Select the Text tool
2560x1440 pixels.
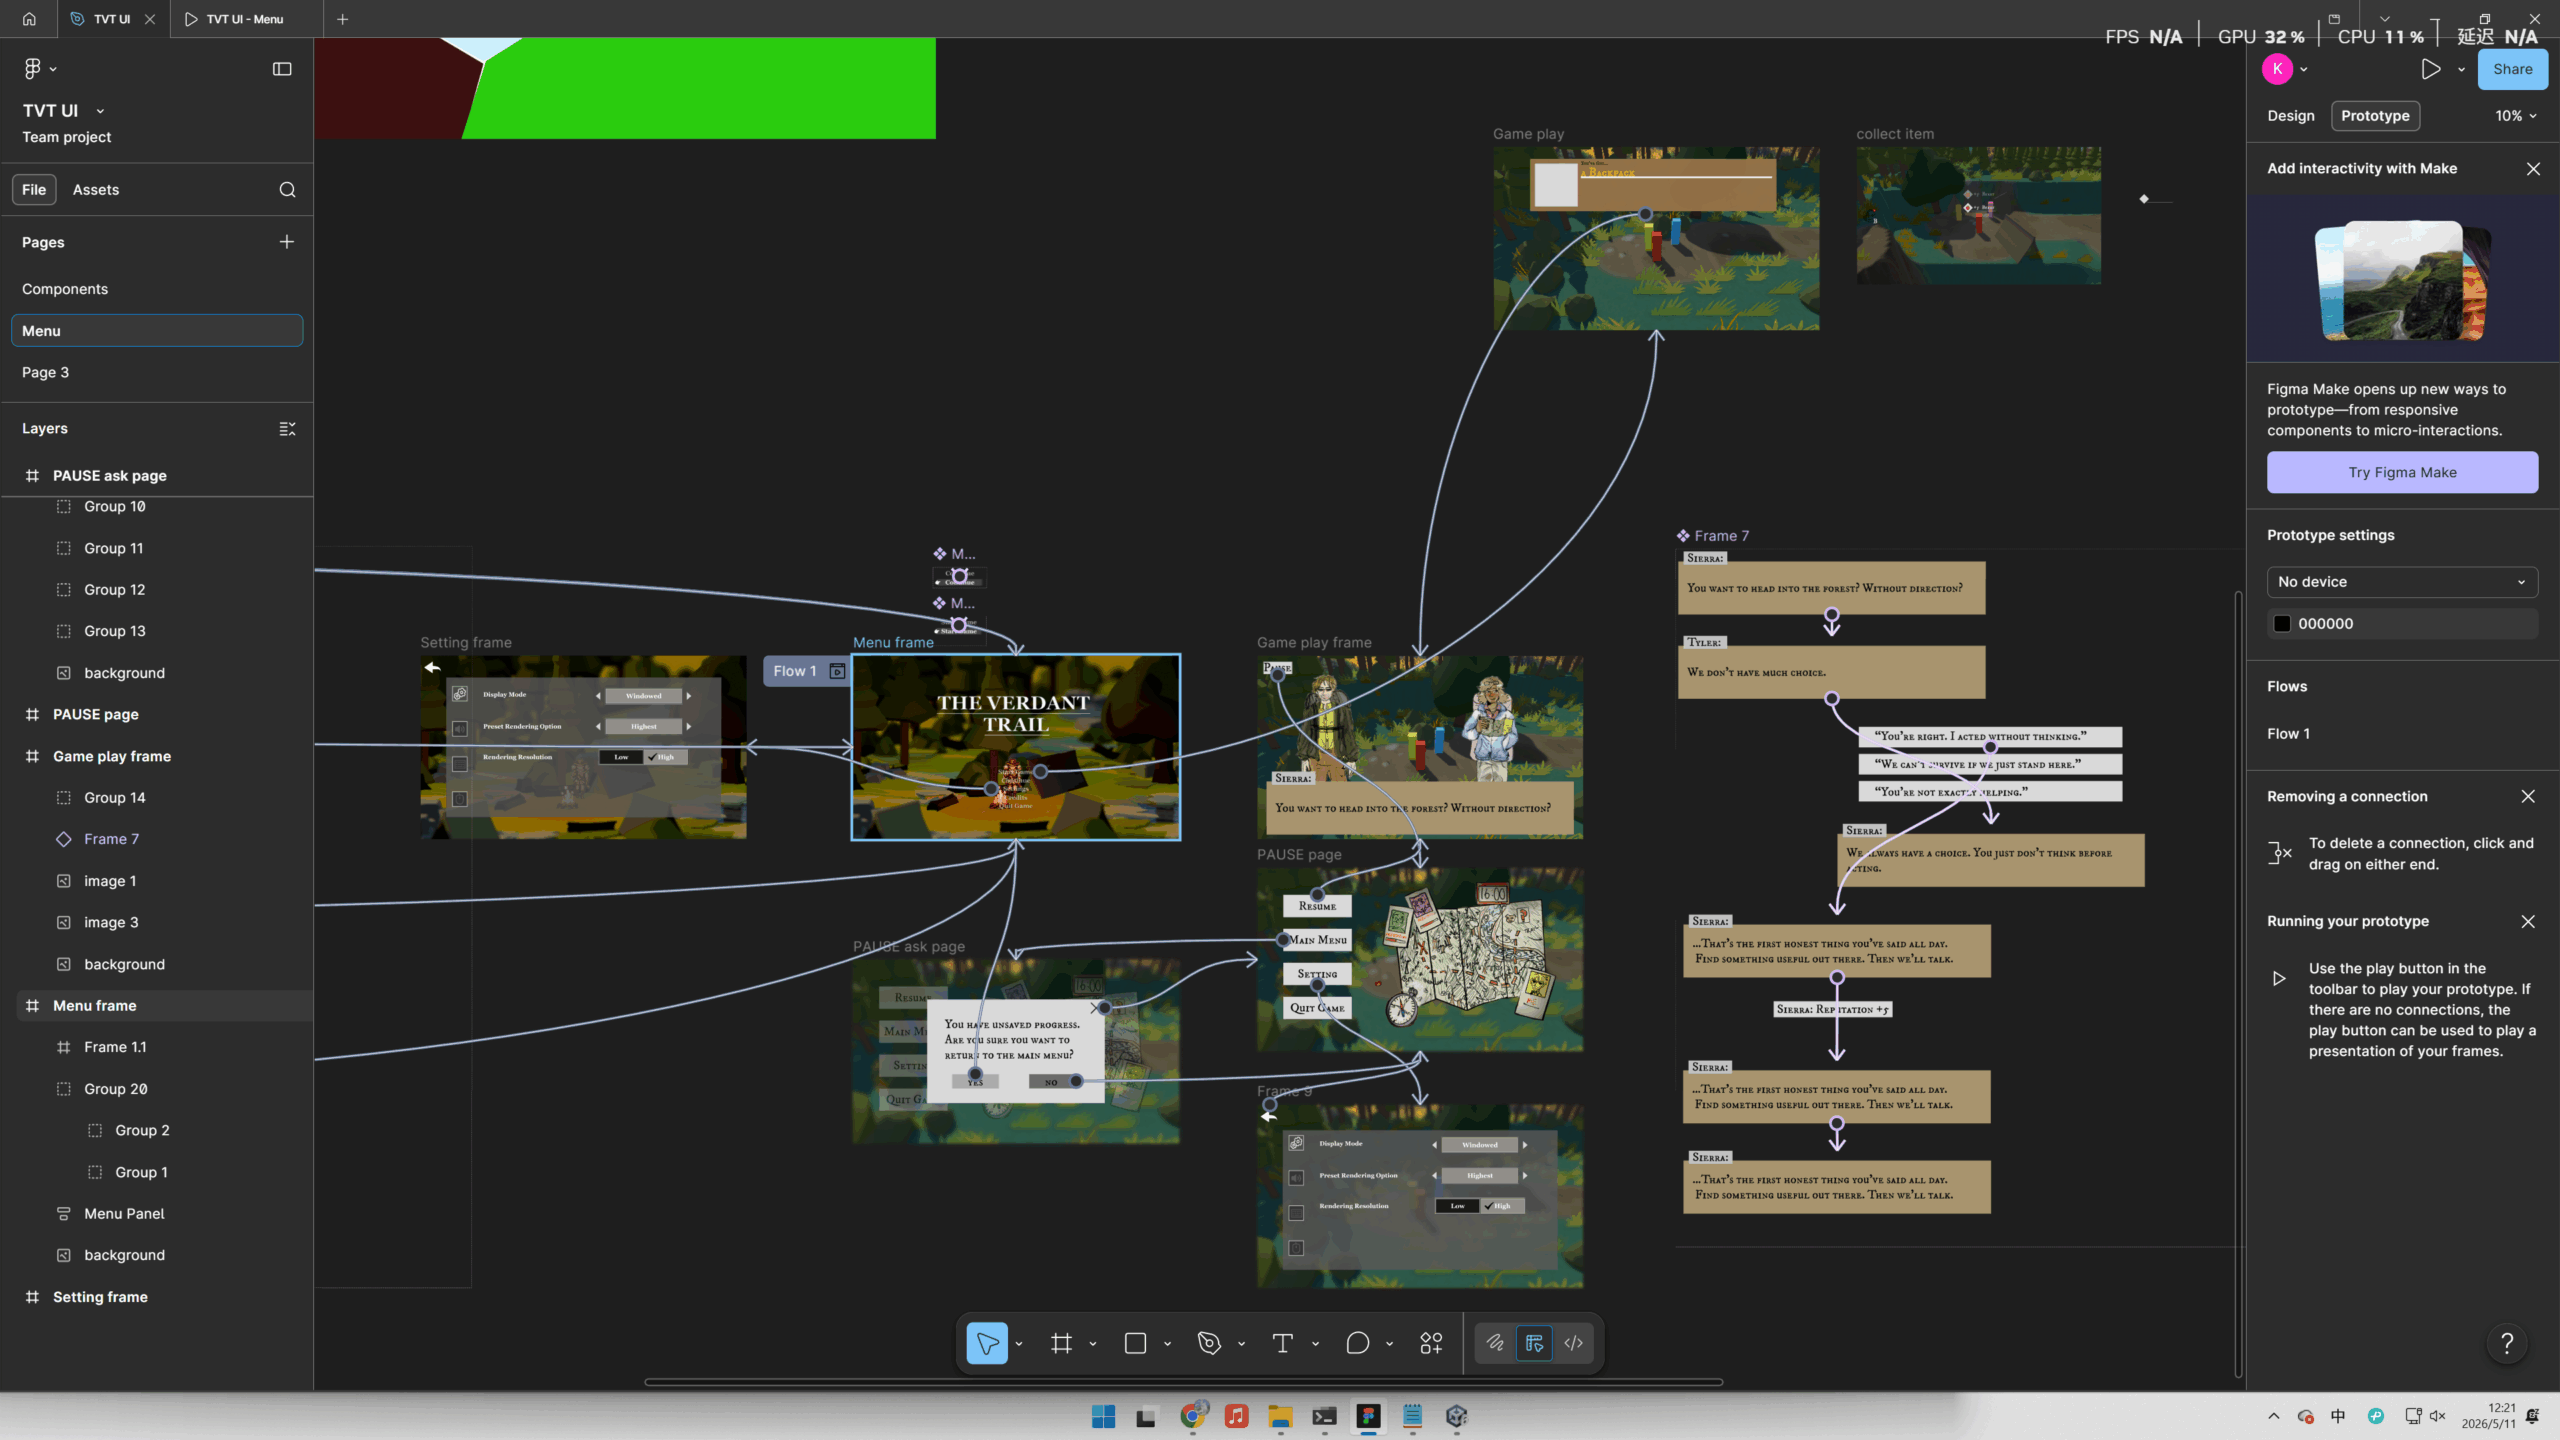pos(1283,1343)
